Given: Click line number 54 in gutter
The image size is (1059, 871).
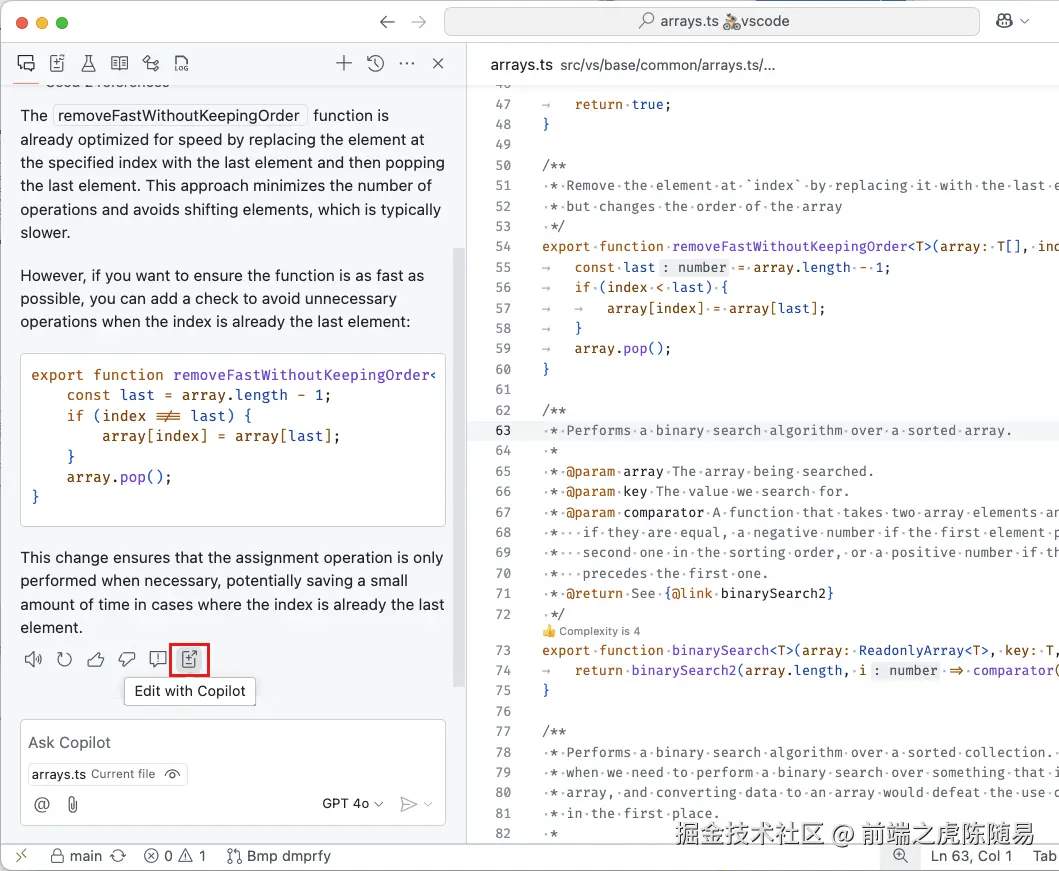Looking at the screenshot, I should 503,247.
